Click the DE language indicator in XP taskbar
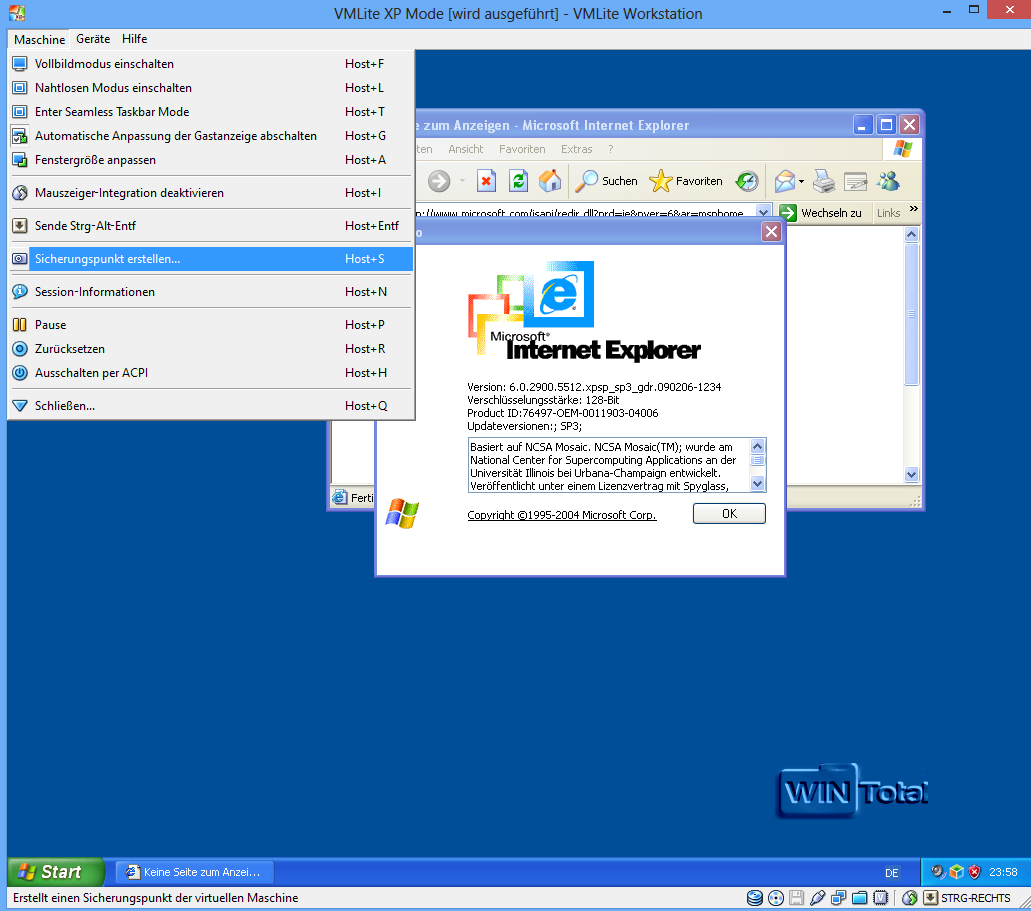 tap(892, 873)
